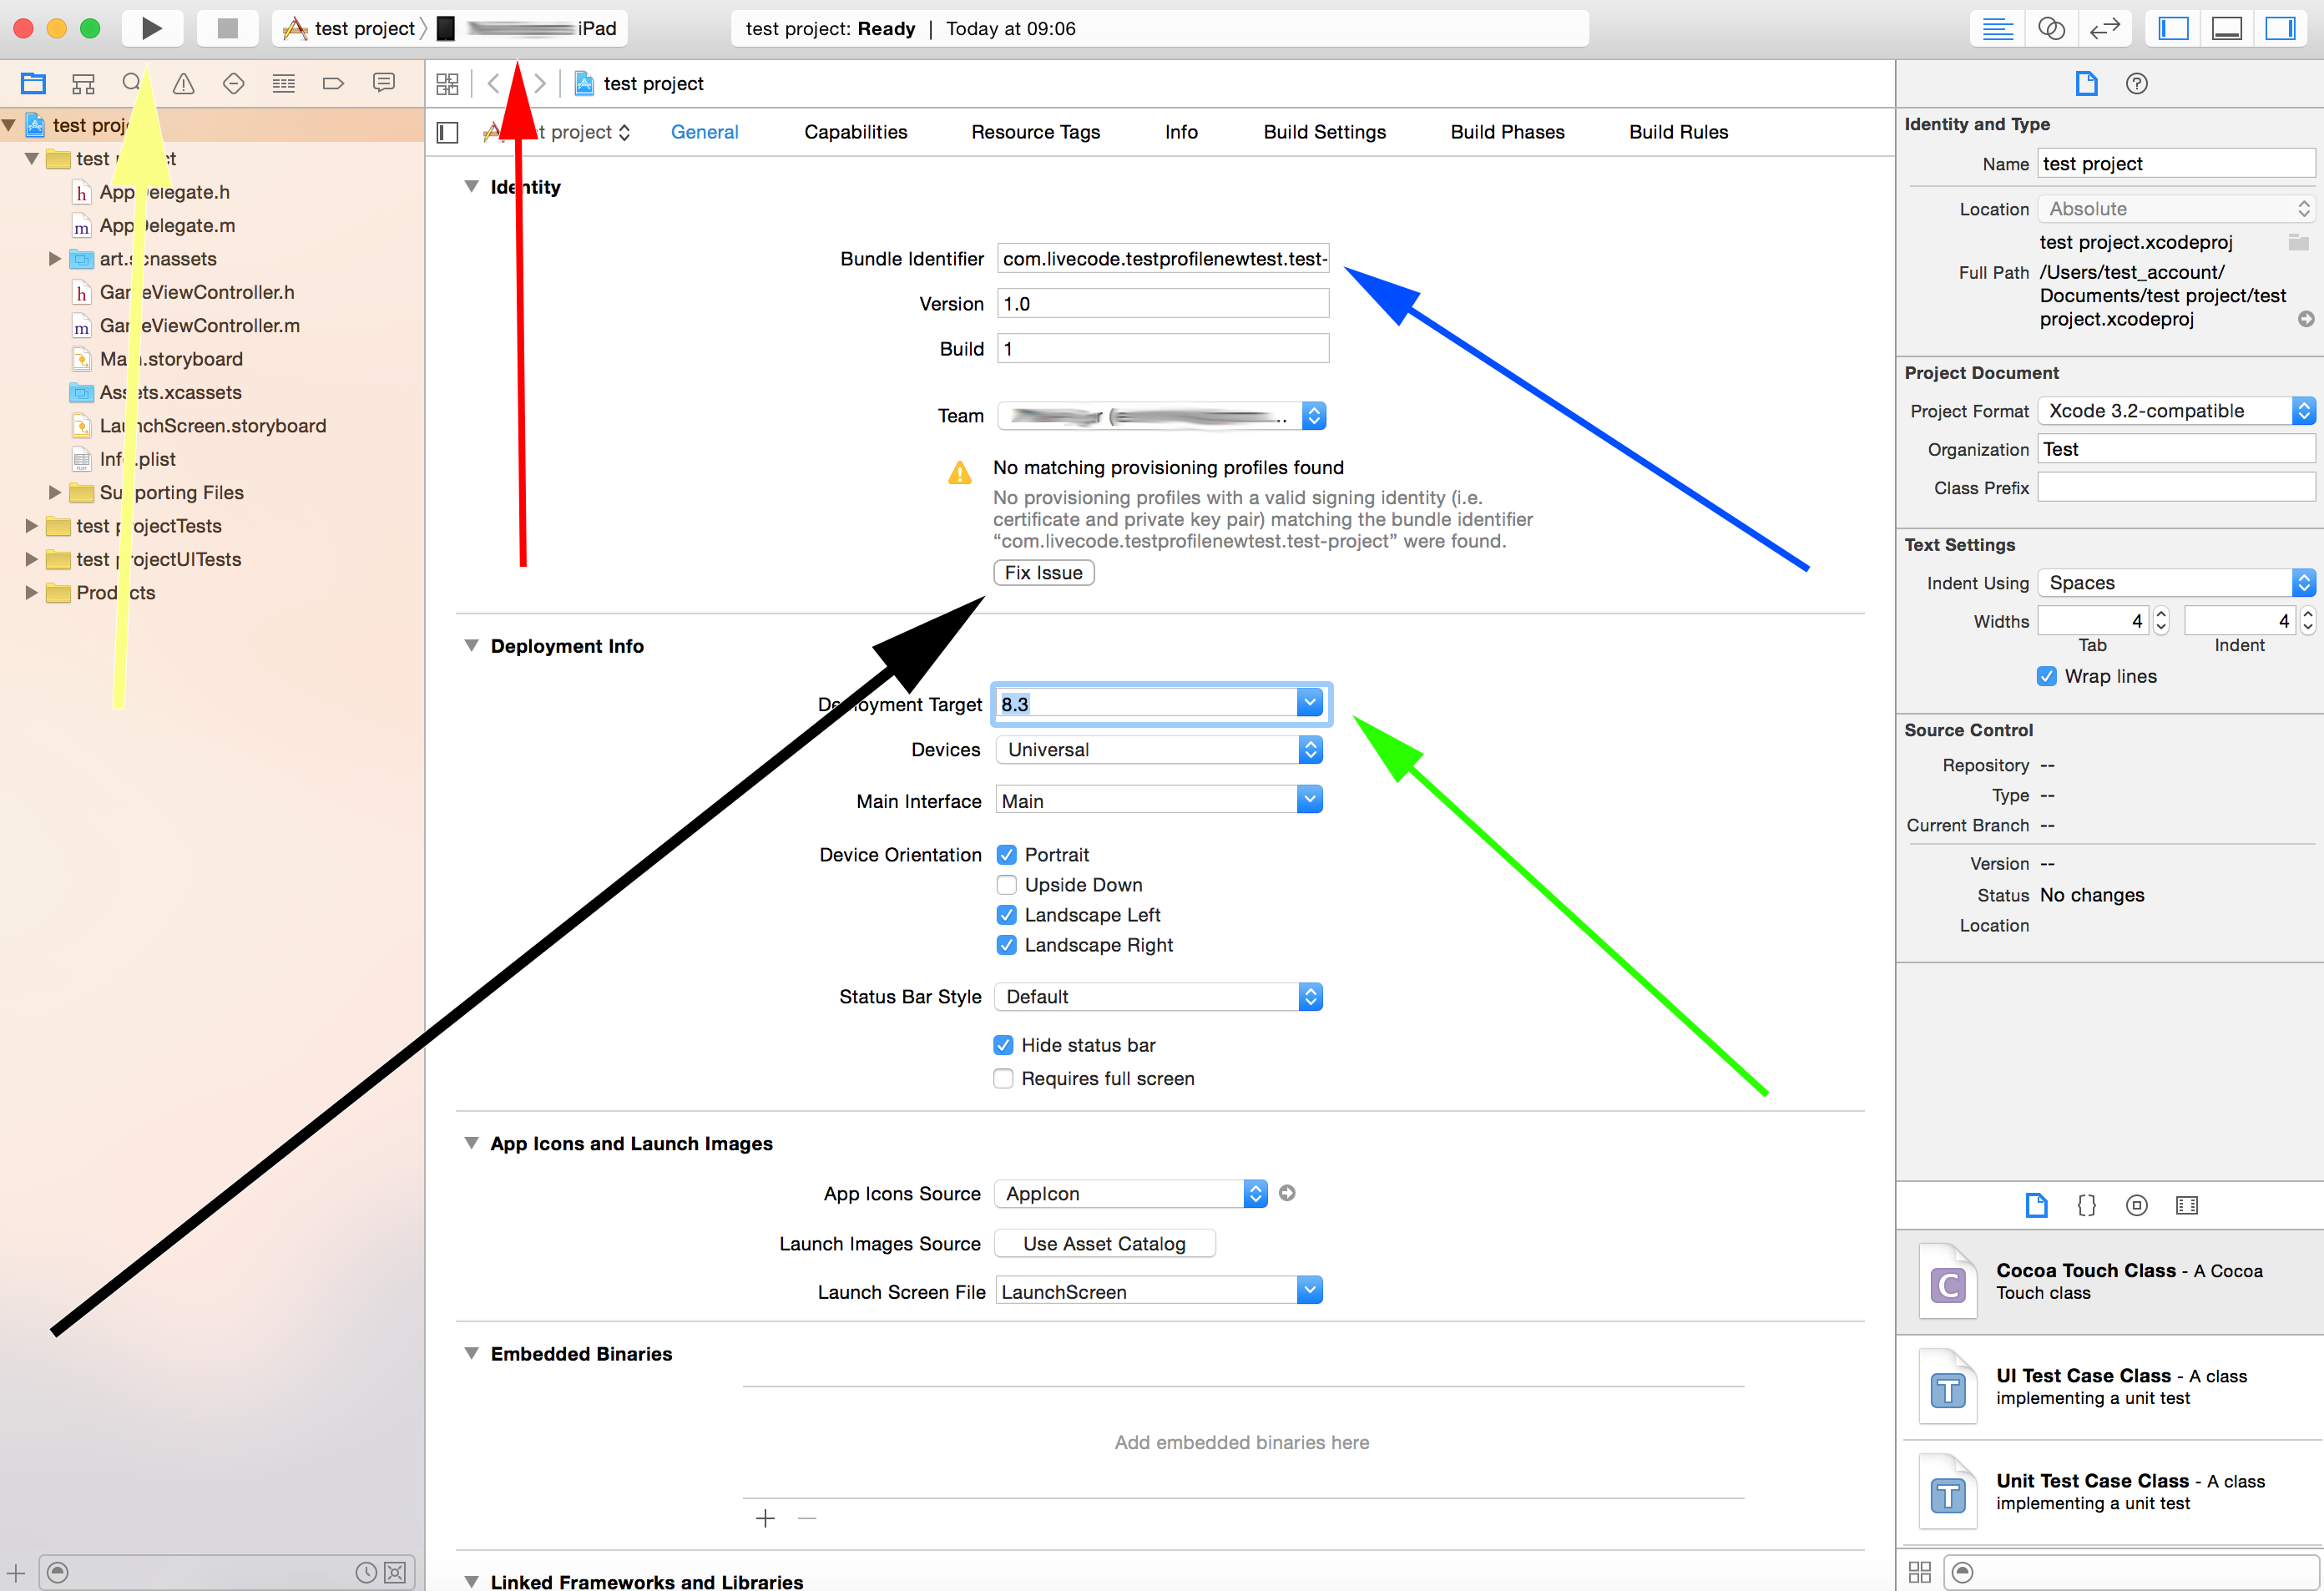This screenshot has width=2324, height=1591.
Task: Collapse the Deployment Info section
Action: tap(471, 646)
